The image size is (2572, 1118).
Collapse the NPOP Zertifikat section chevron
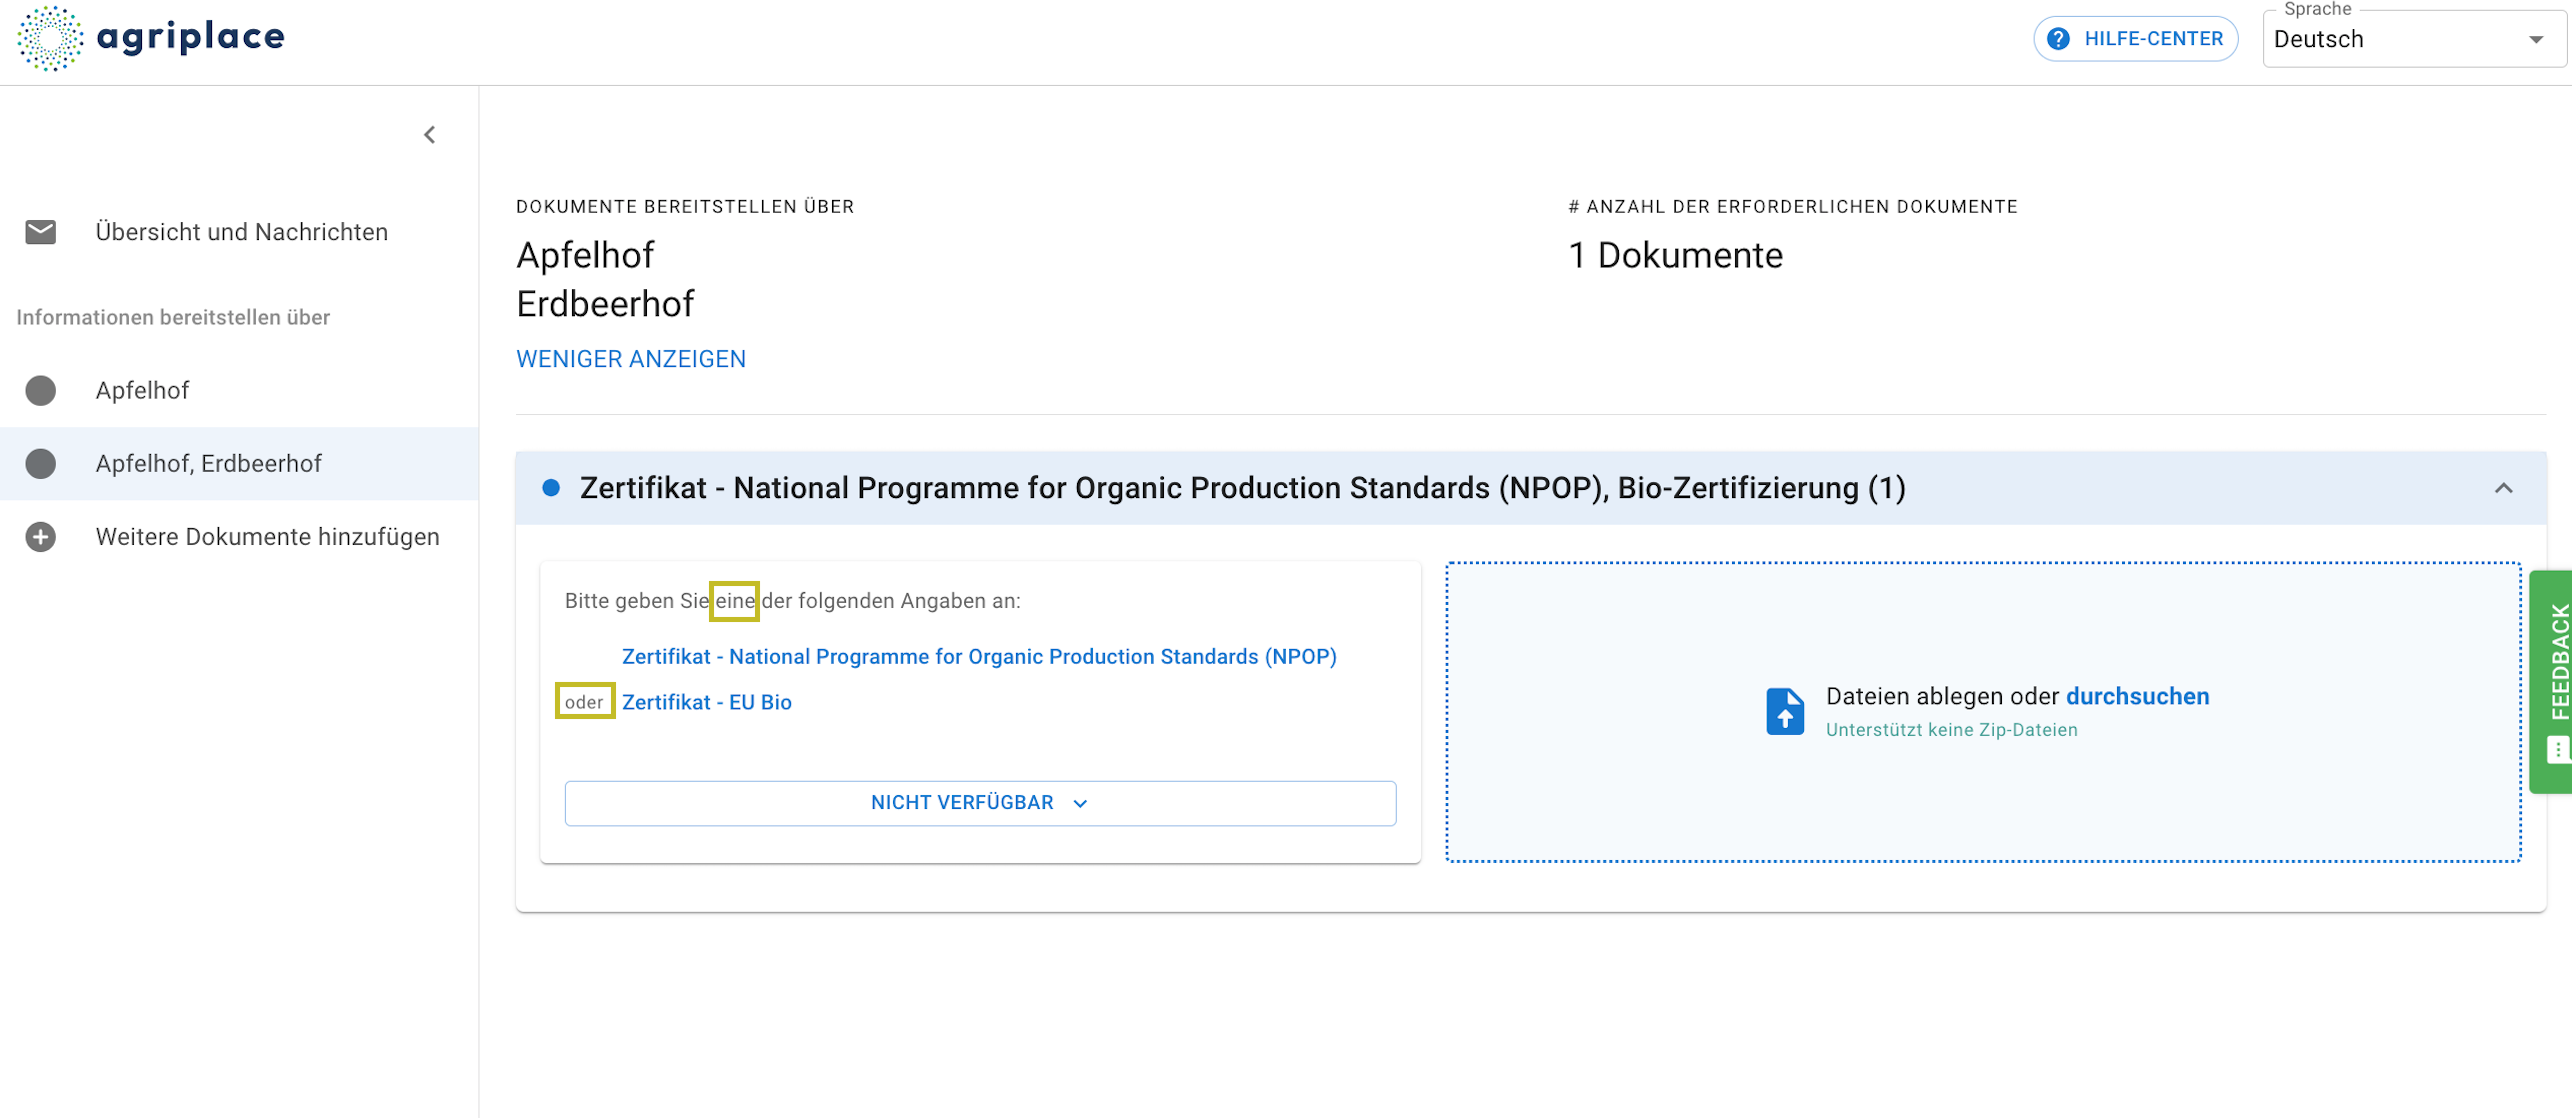pyautogui.click(x=2503, y=488)
